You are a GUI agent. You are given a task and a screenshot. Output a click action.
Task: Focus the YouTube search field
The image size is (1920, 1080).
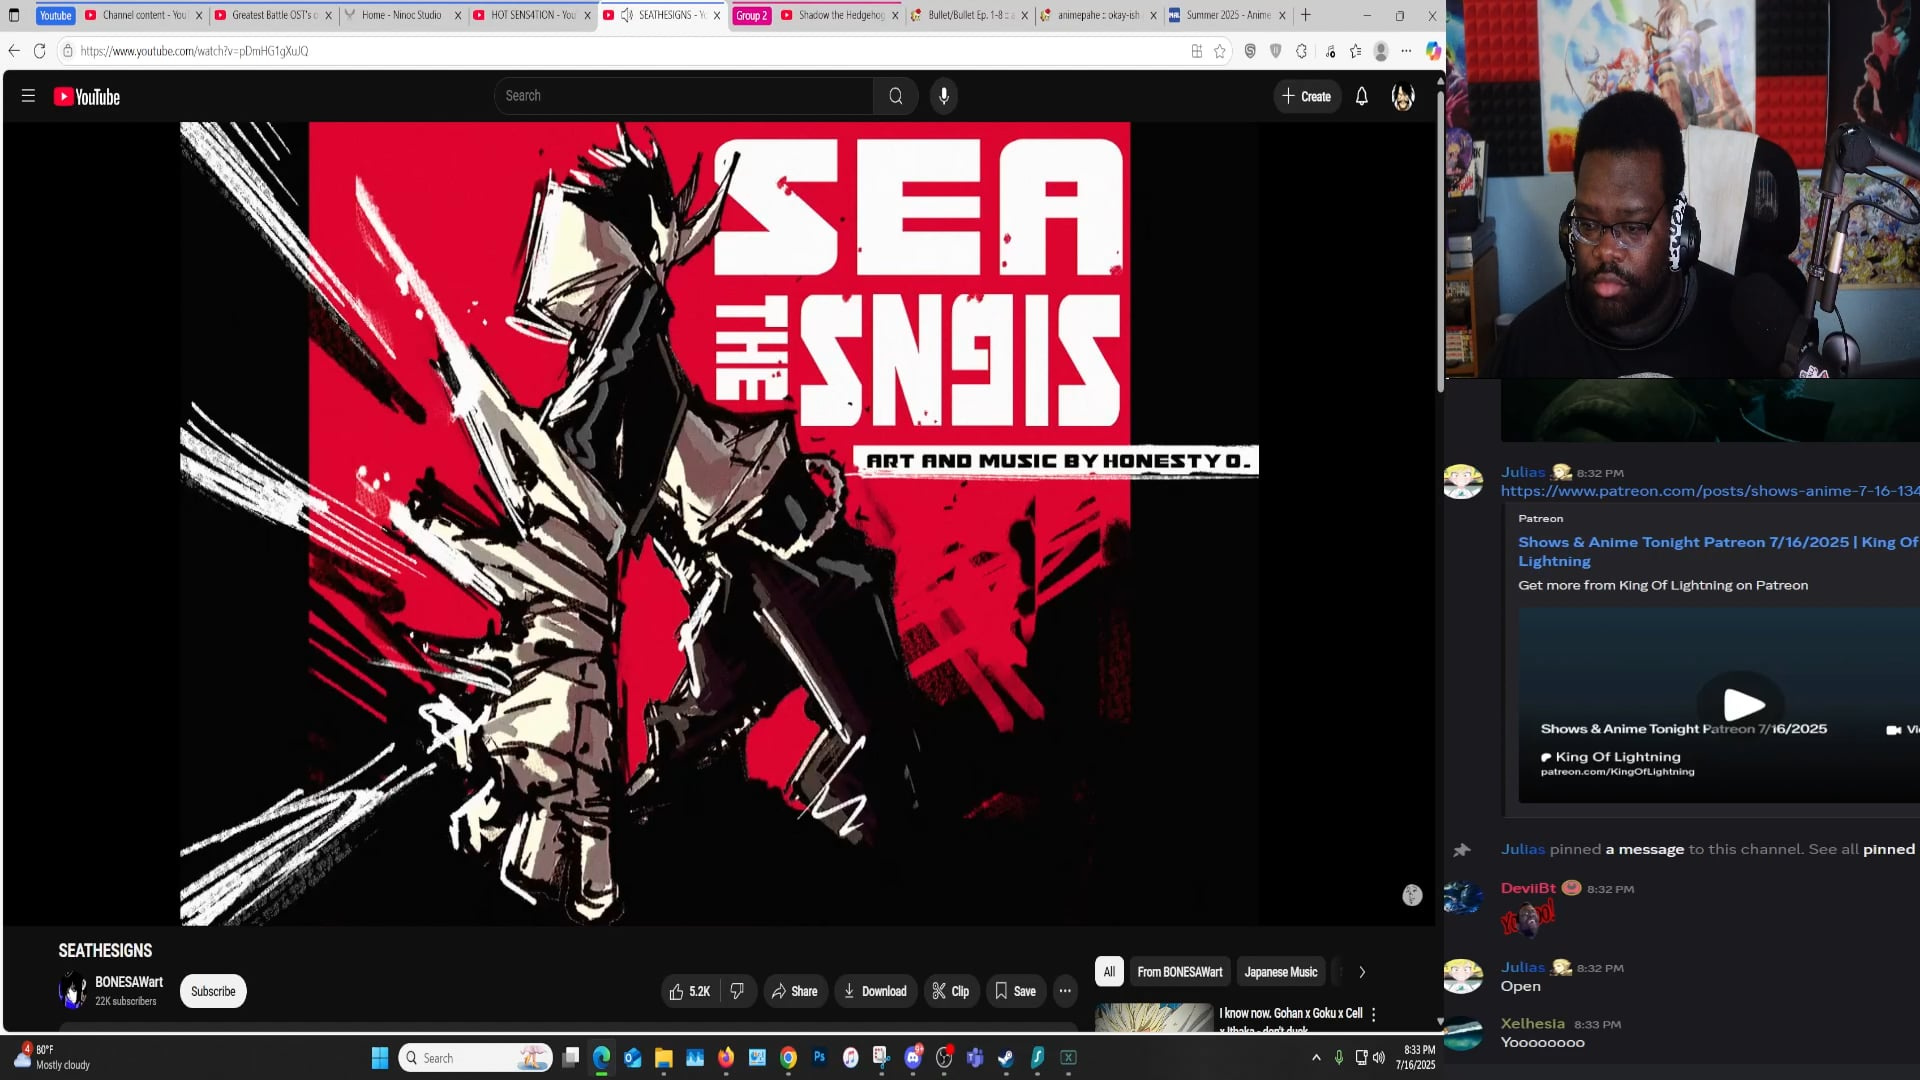684,96
